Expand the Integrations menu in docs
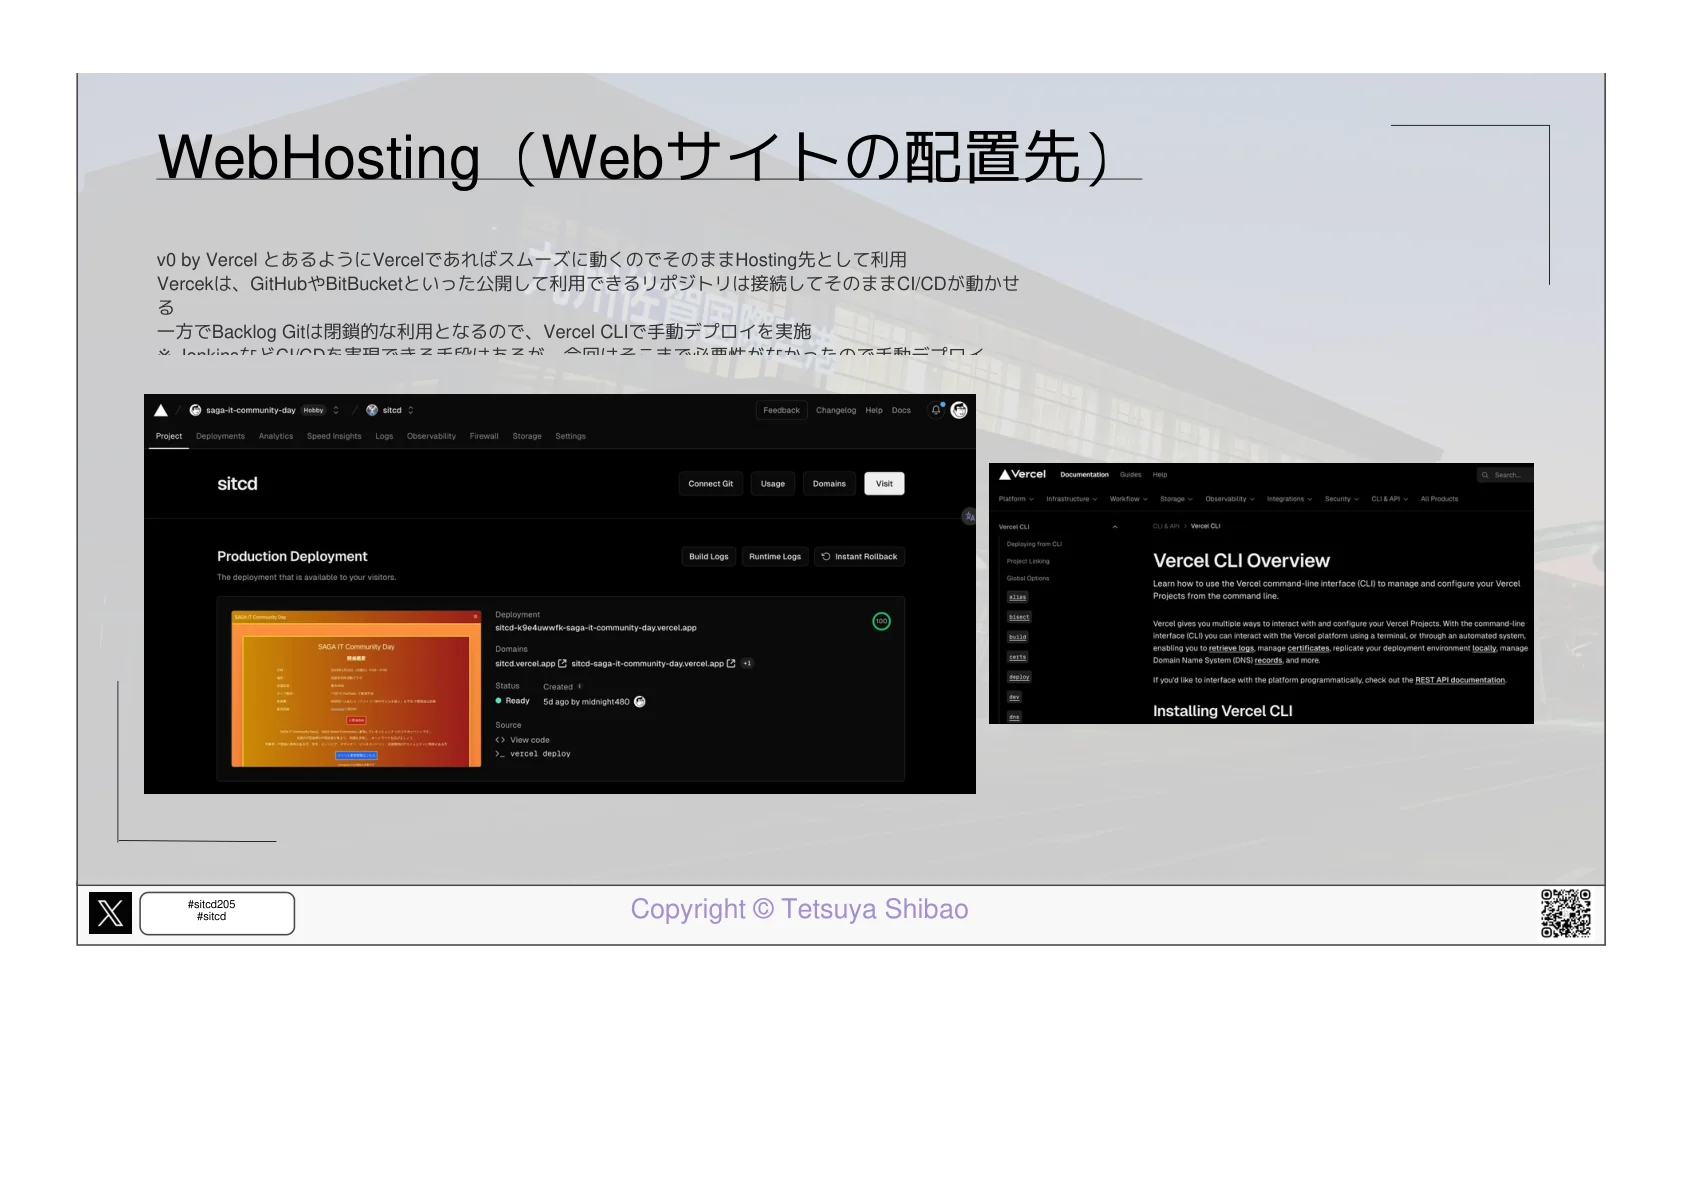This screenshot has width=1684, height=1190. [1290, 499]
